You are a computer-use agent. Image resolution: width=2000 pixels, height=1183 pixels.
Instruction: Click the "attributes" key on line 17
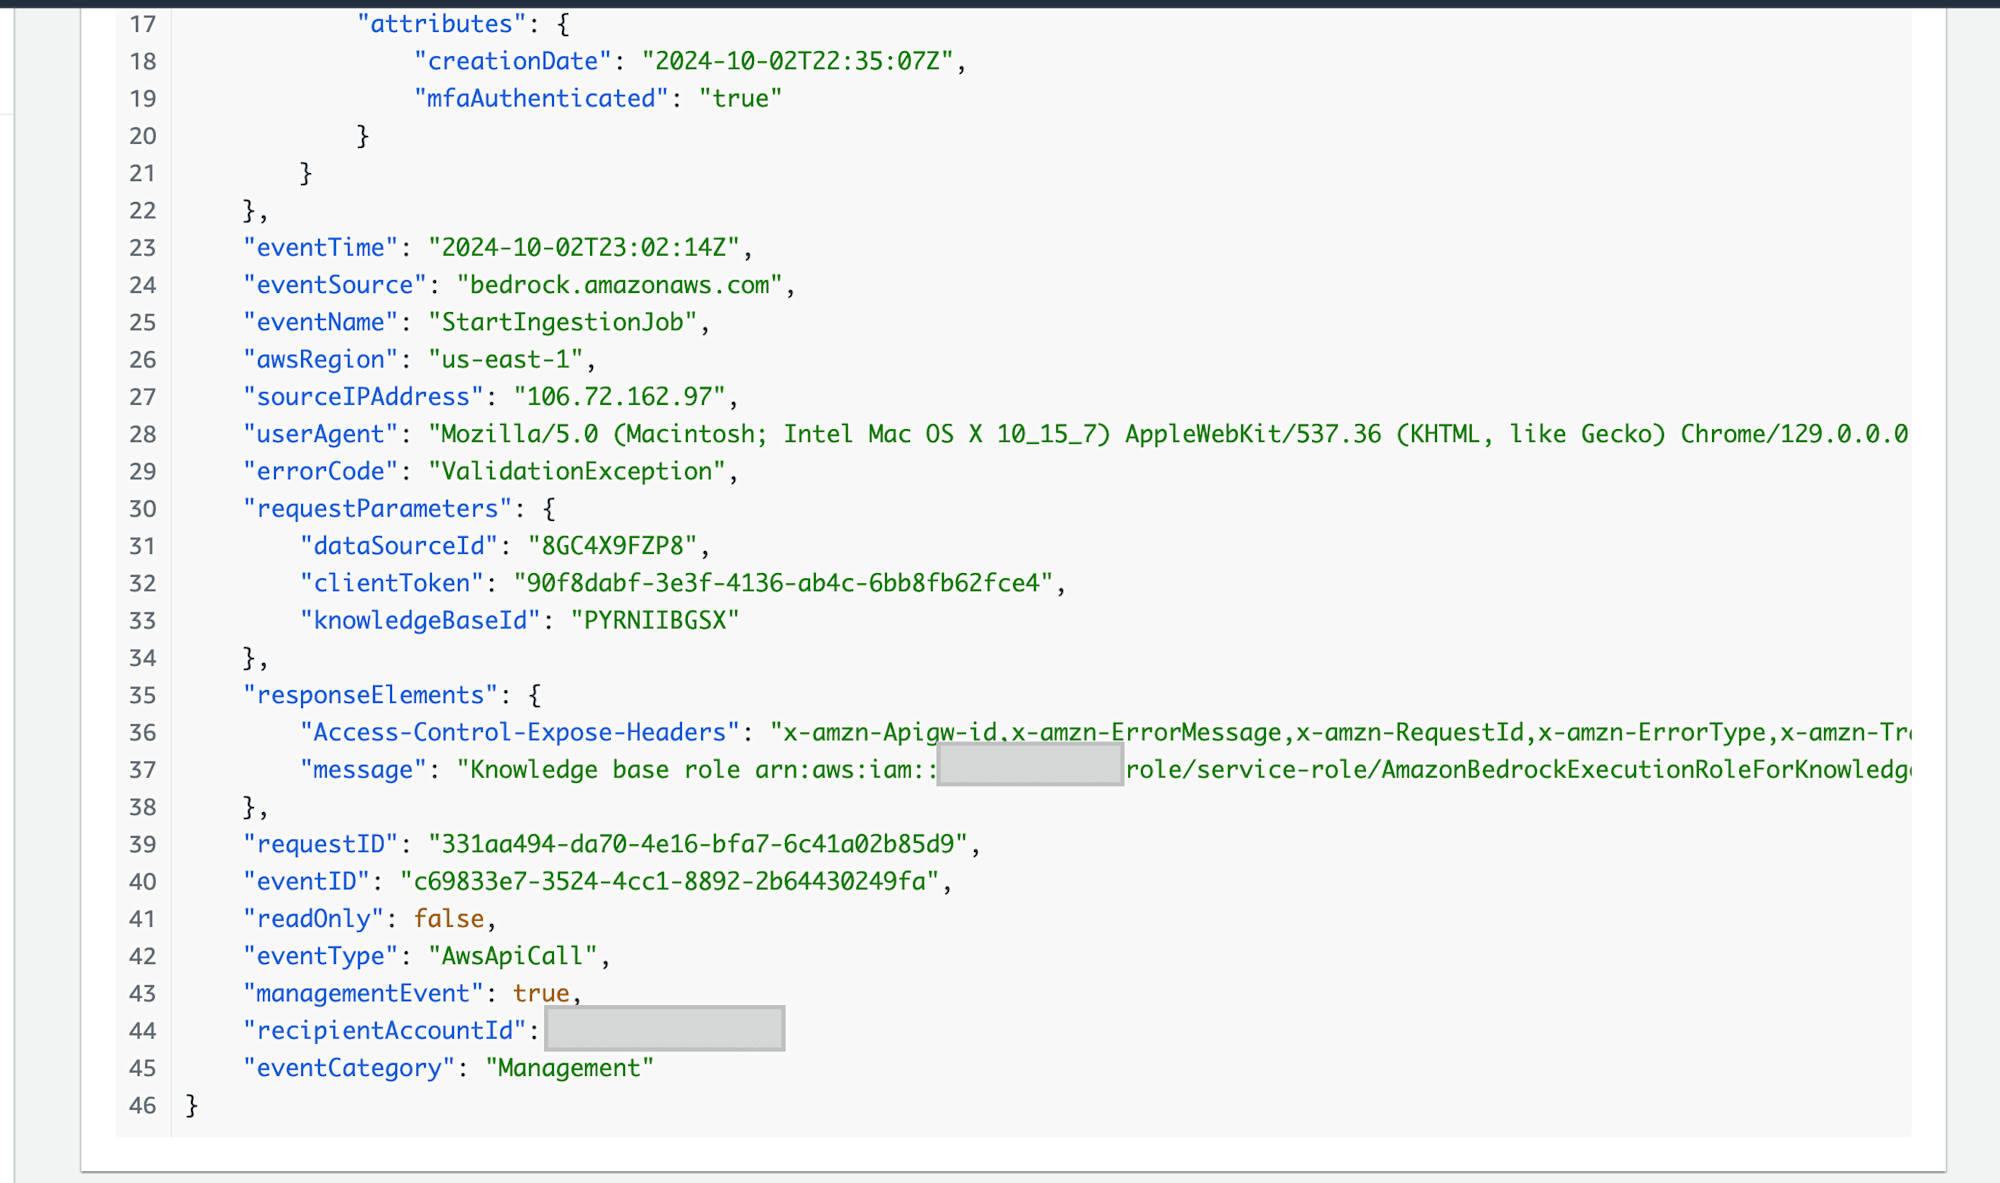[x=442, y=24]
